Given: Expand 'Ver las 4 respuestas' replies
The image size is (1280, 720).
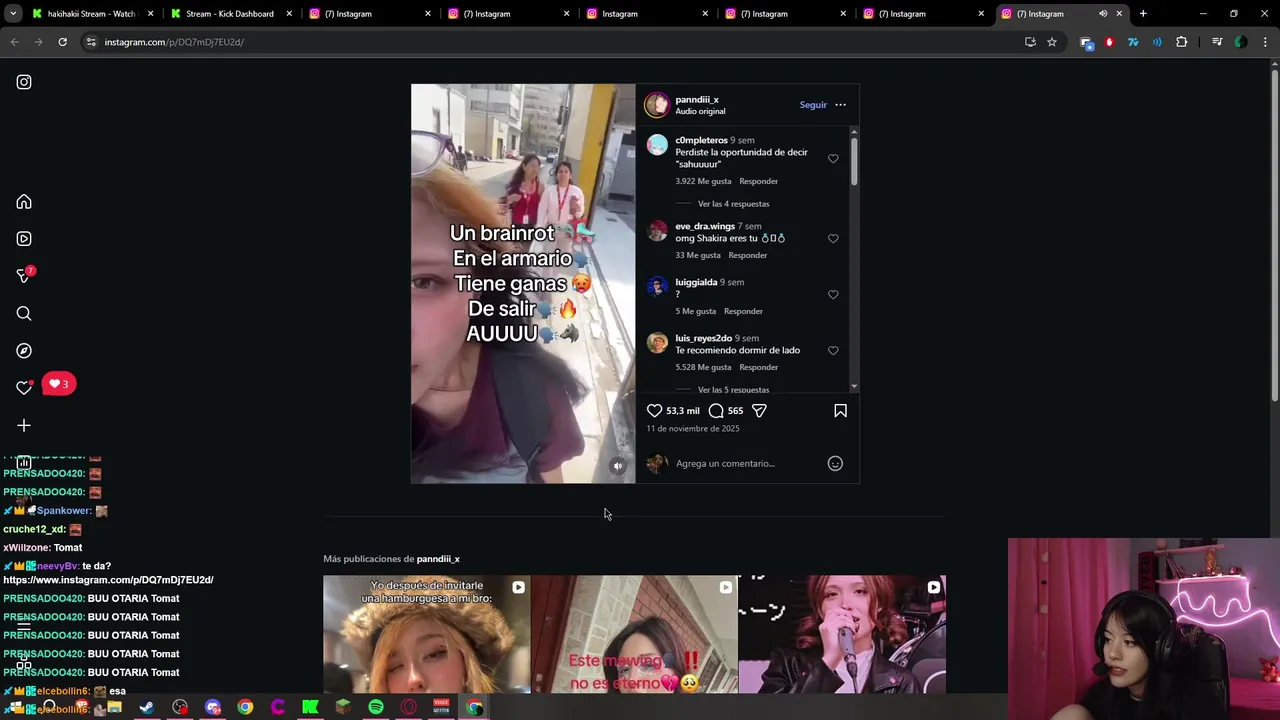Looking at the screenshot, I should click(x=733, y=204).
